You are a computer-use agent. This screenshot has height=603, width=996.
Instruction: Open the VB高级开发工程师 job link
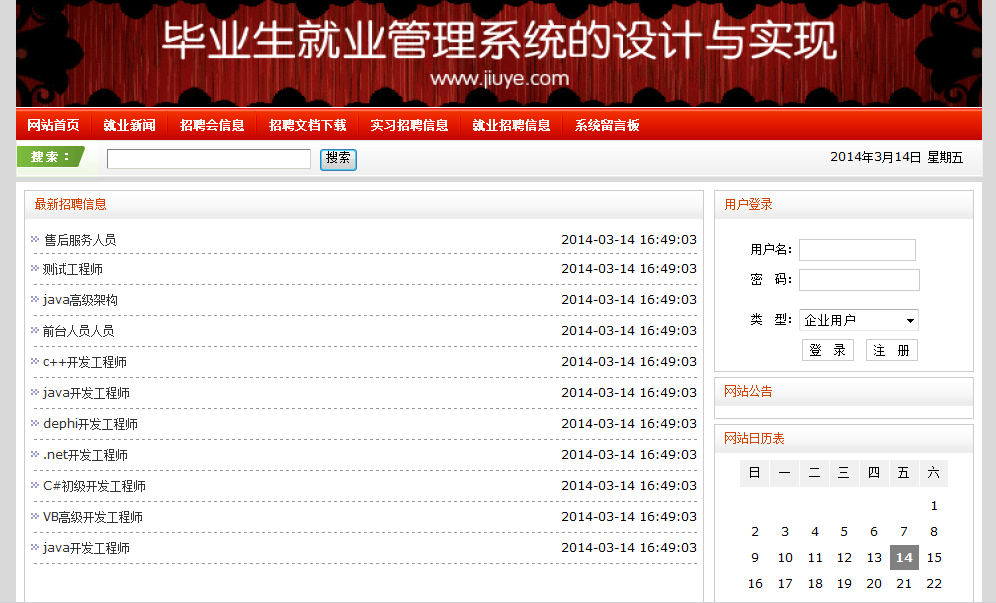tap(93, 517)
